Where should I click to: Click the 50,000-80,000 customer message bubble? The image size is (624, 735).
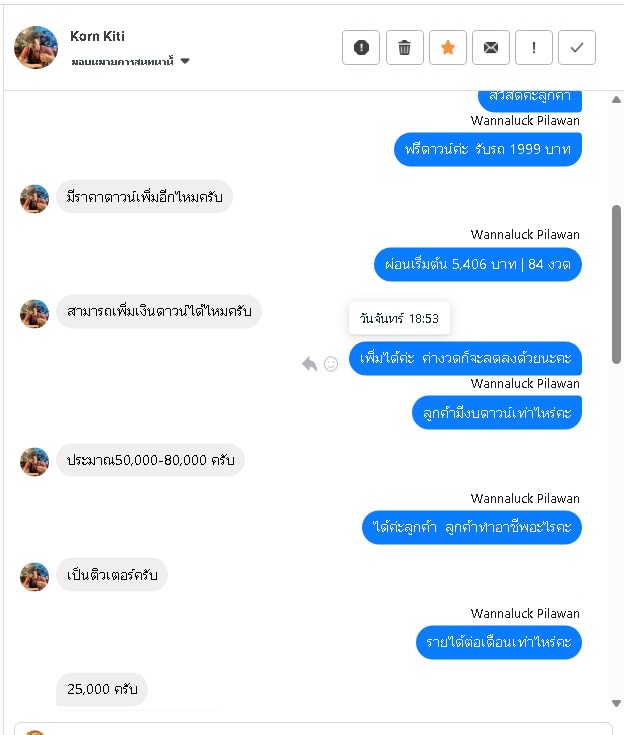pos(150,460)
